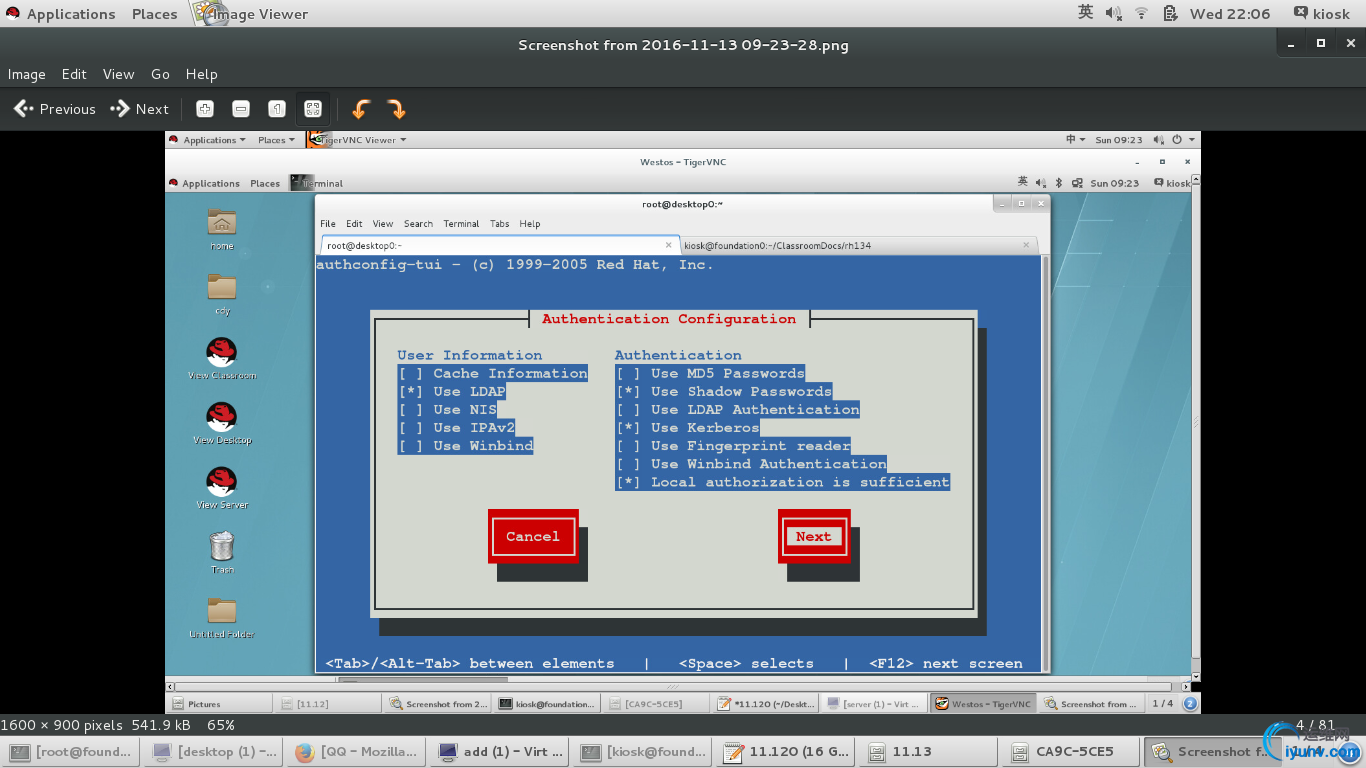Switch to the 11.13 taskbar window

tap(928, 752)
